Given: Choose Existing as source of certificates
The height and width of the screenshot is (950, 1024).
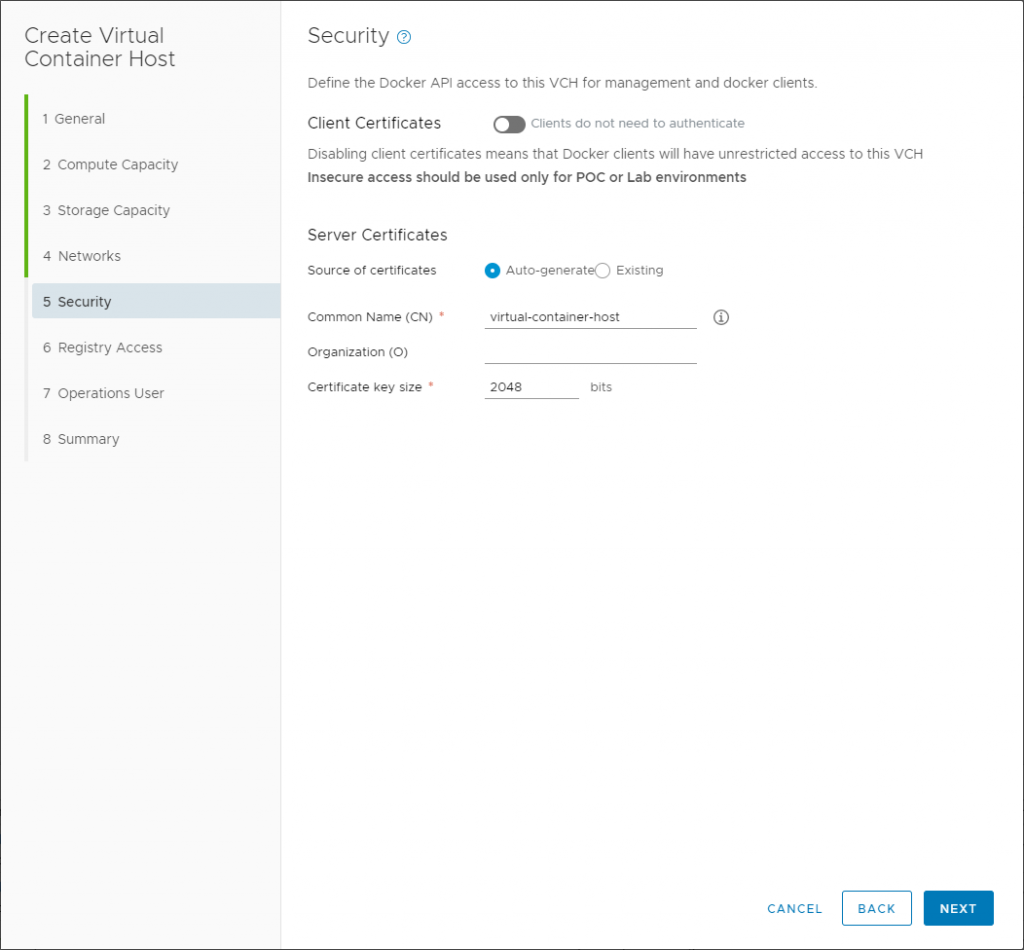Looking at the screenshot, I should pyautogui.click(x=601, y=270).
